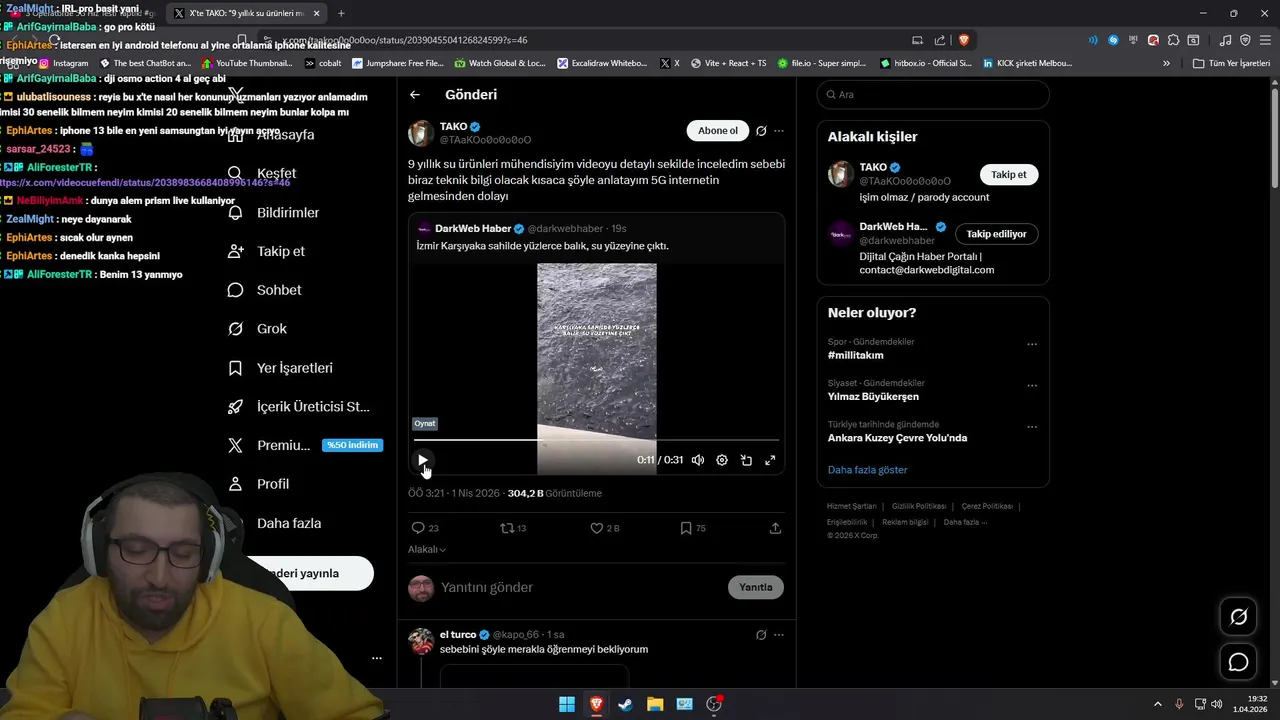
Task: Open video in picture-in-picture mode
Action: coord(746,460)
